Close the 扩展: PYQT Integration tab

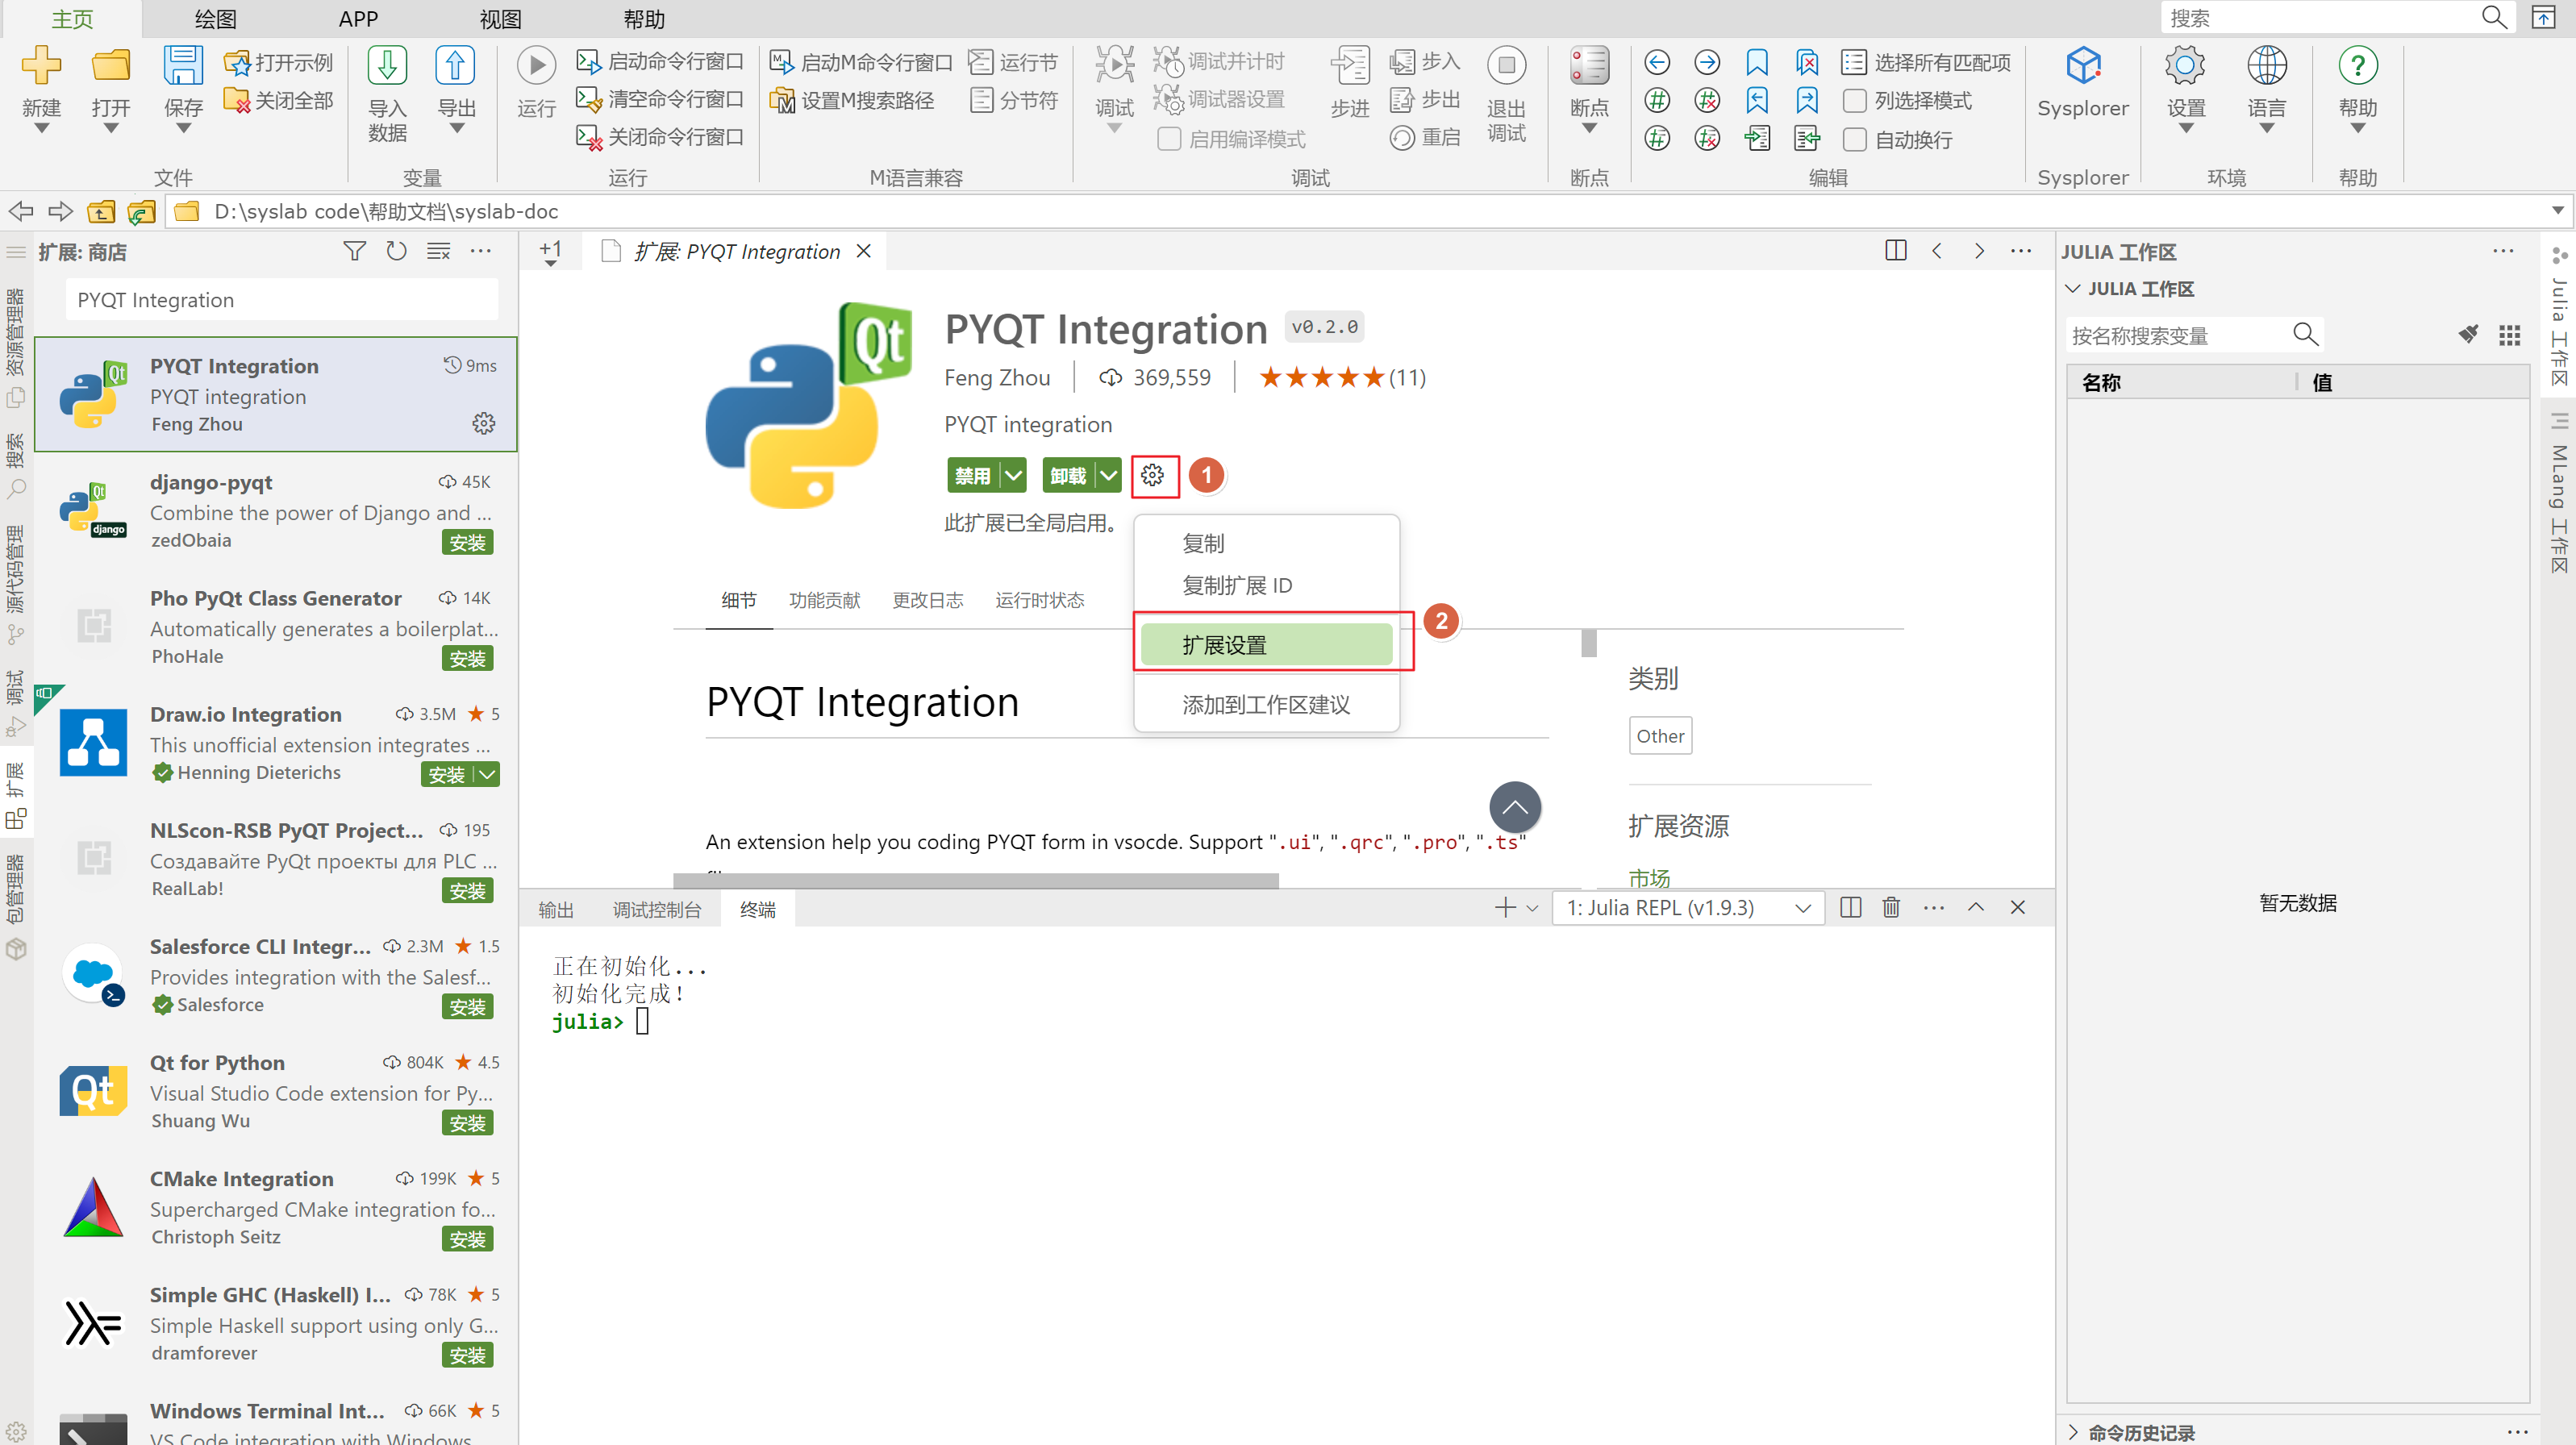coord(864,251)
